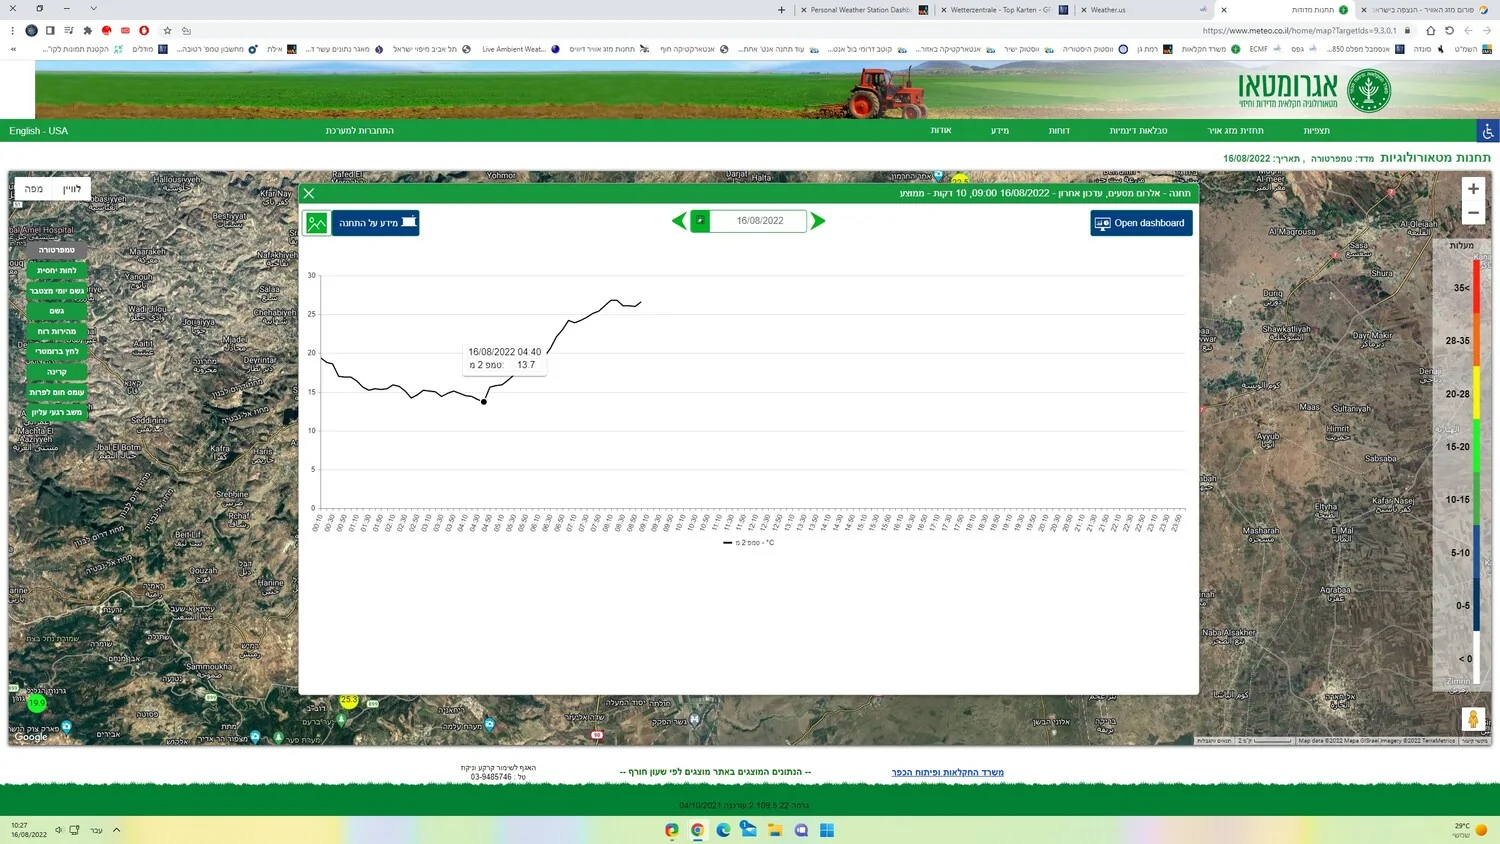Open the טבלאות דינמיות menu

coord(1138,131)
